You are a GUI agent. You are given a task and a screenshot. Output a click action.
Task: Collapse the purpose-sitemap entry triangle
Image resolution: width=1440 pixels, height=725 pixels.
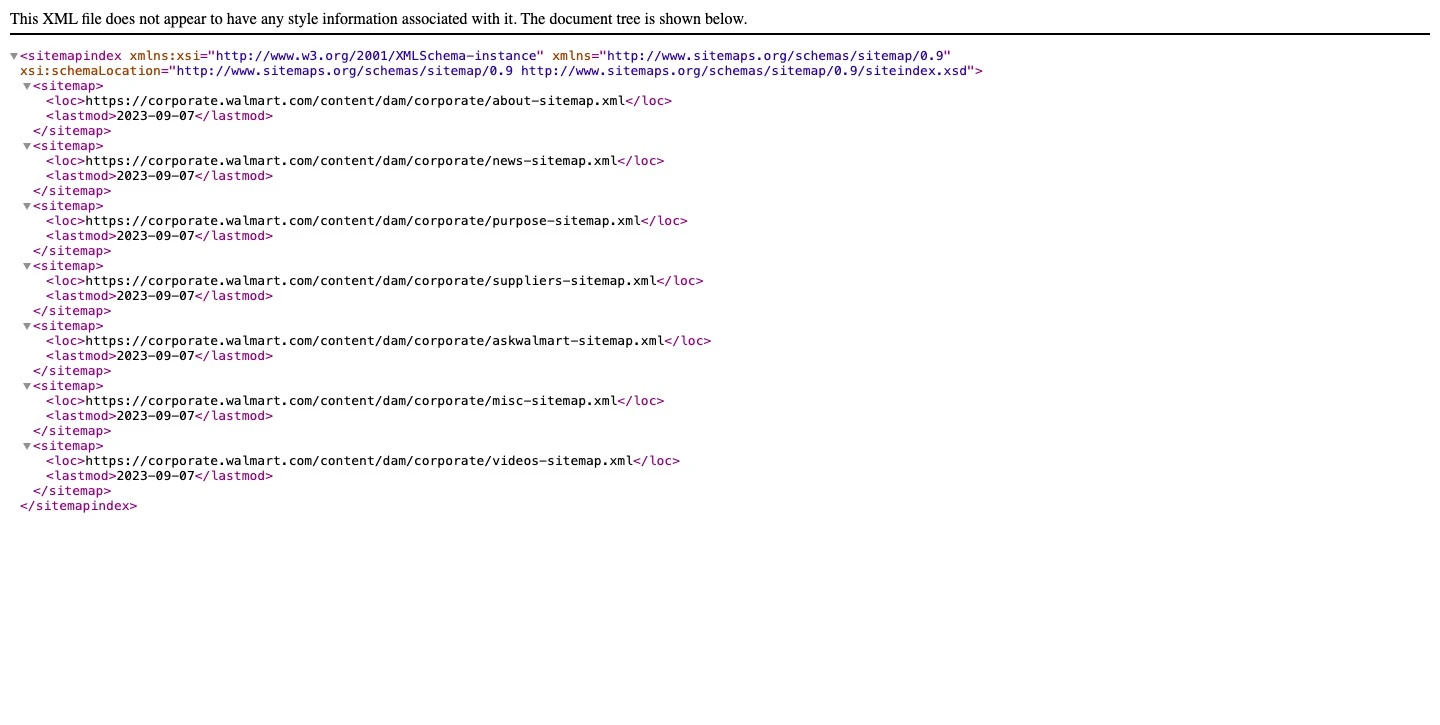(x=27, y=206)
